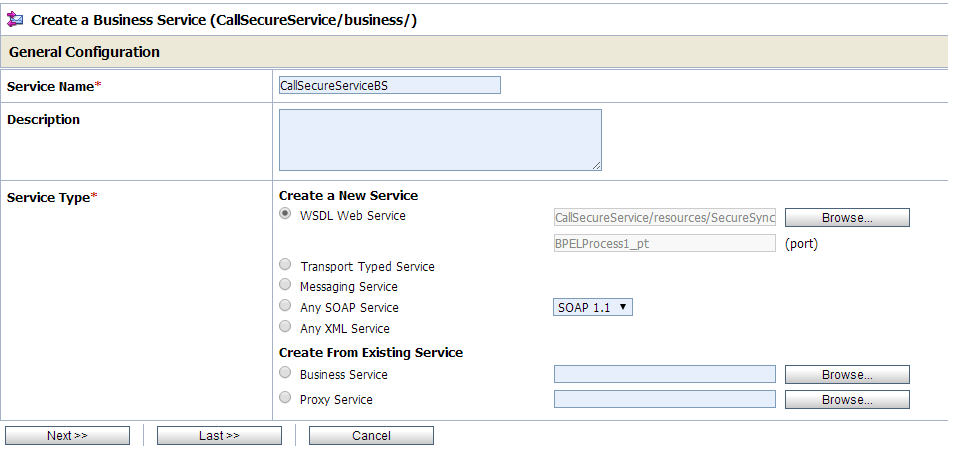Browse for an existing Proxy Service
The image size is (953, 461).
point(847,400)
